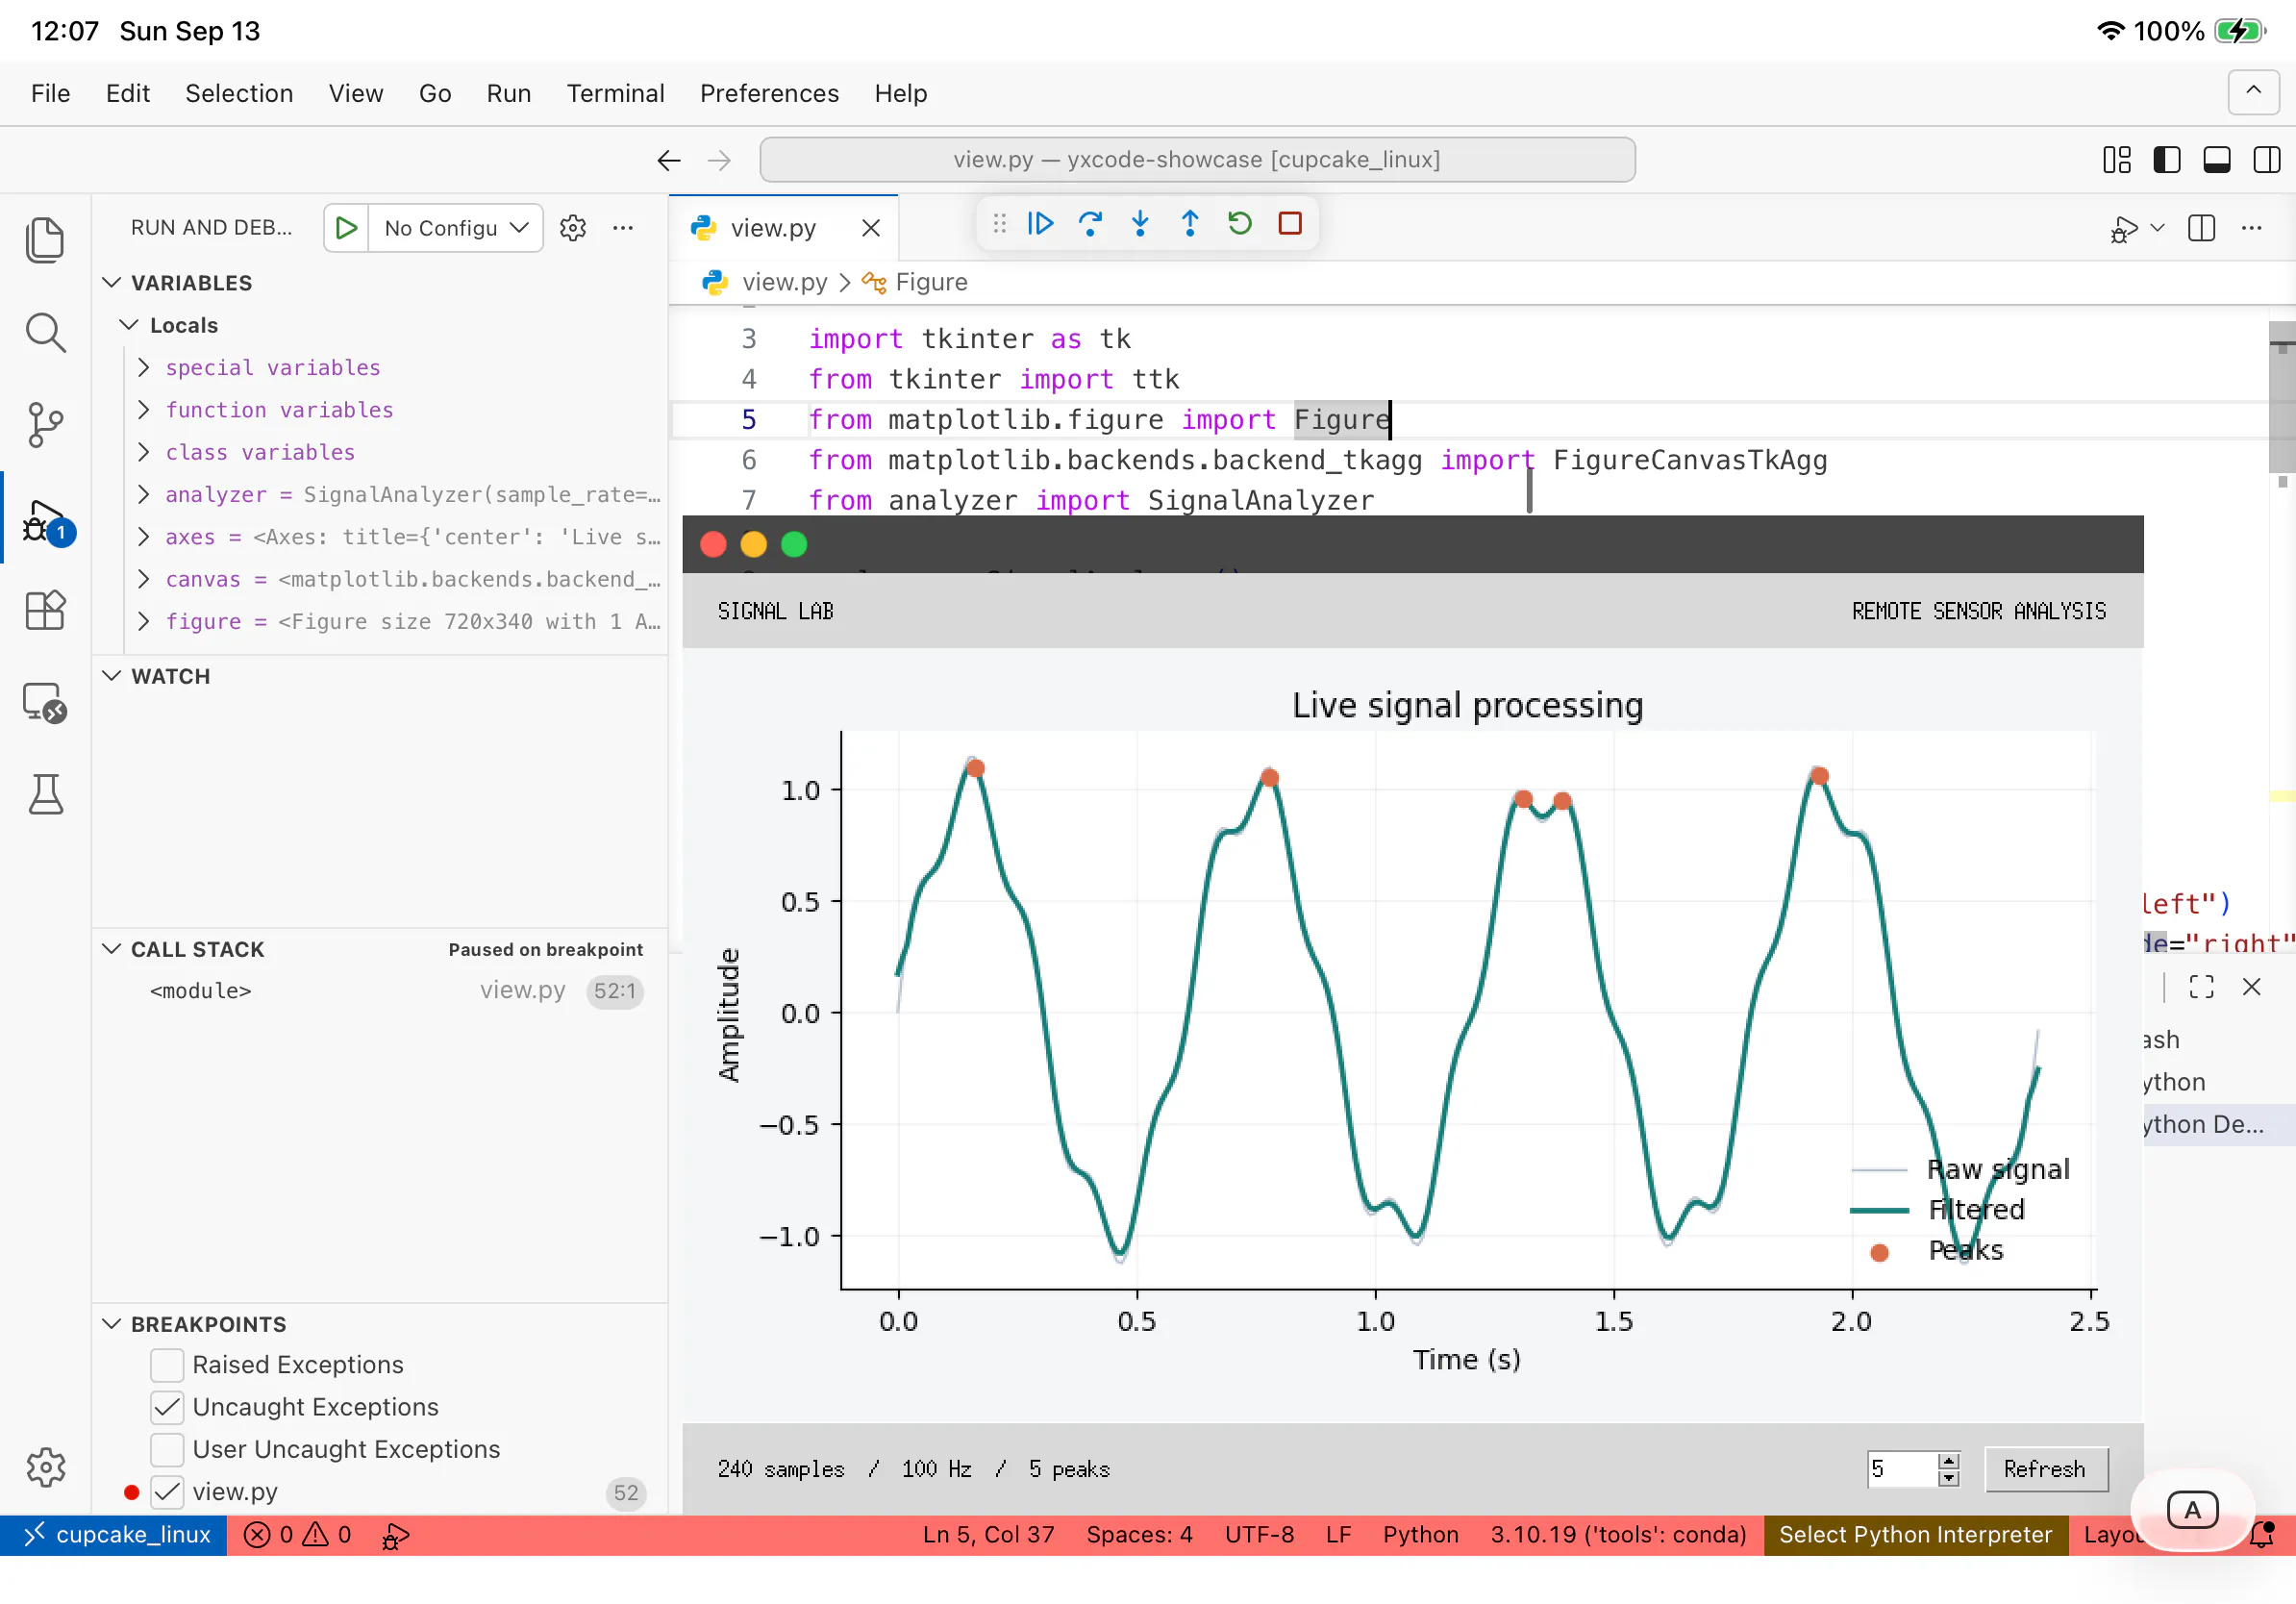Open run dropdown arrow beside debug icon
This screenshot has width=2296, height=1604.
coord(2157,228)
